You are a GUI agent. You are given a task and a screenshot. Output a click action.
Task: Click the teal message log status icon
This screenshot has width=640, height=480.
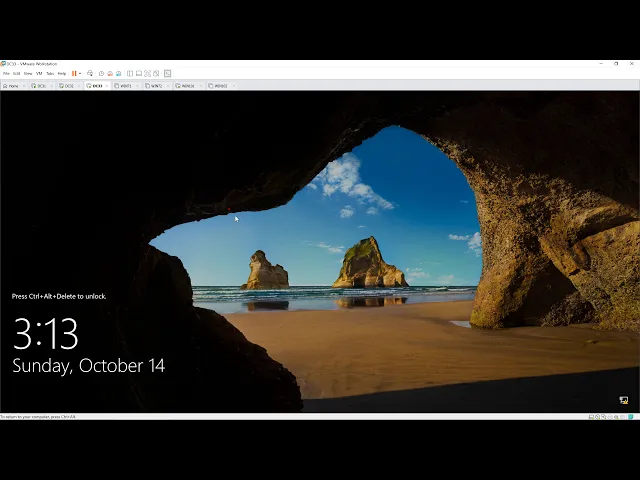[631, 417]
